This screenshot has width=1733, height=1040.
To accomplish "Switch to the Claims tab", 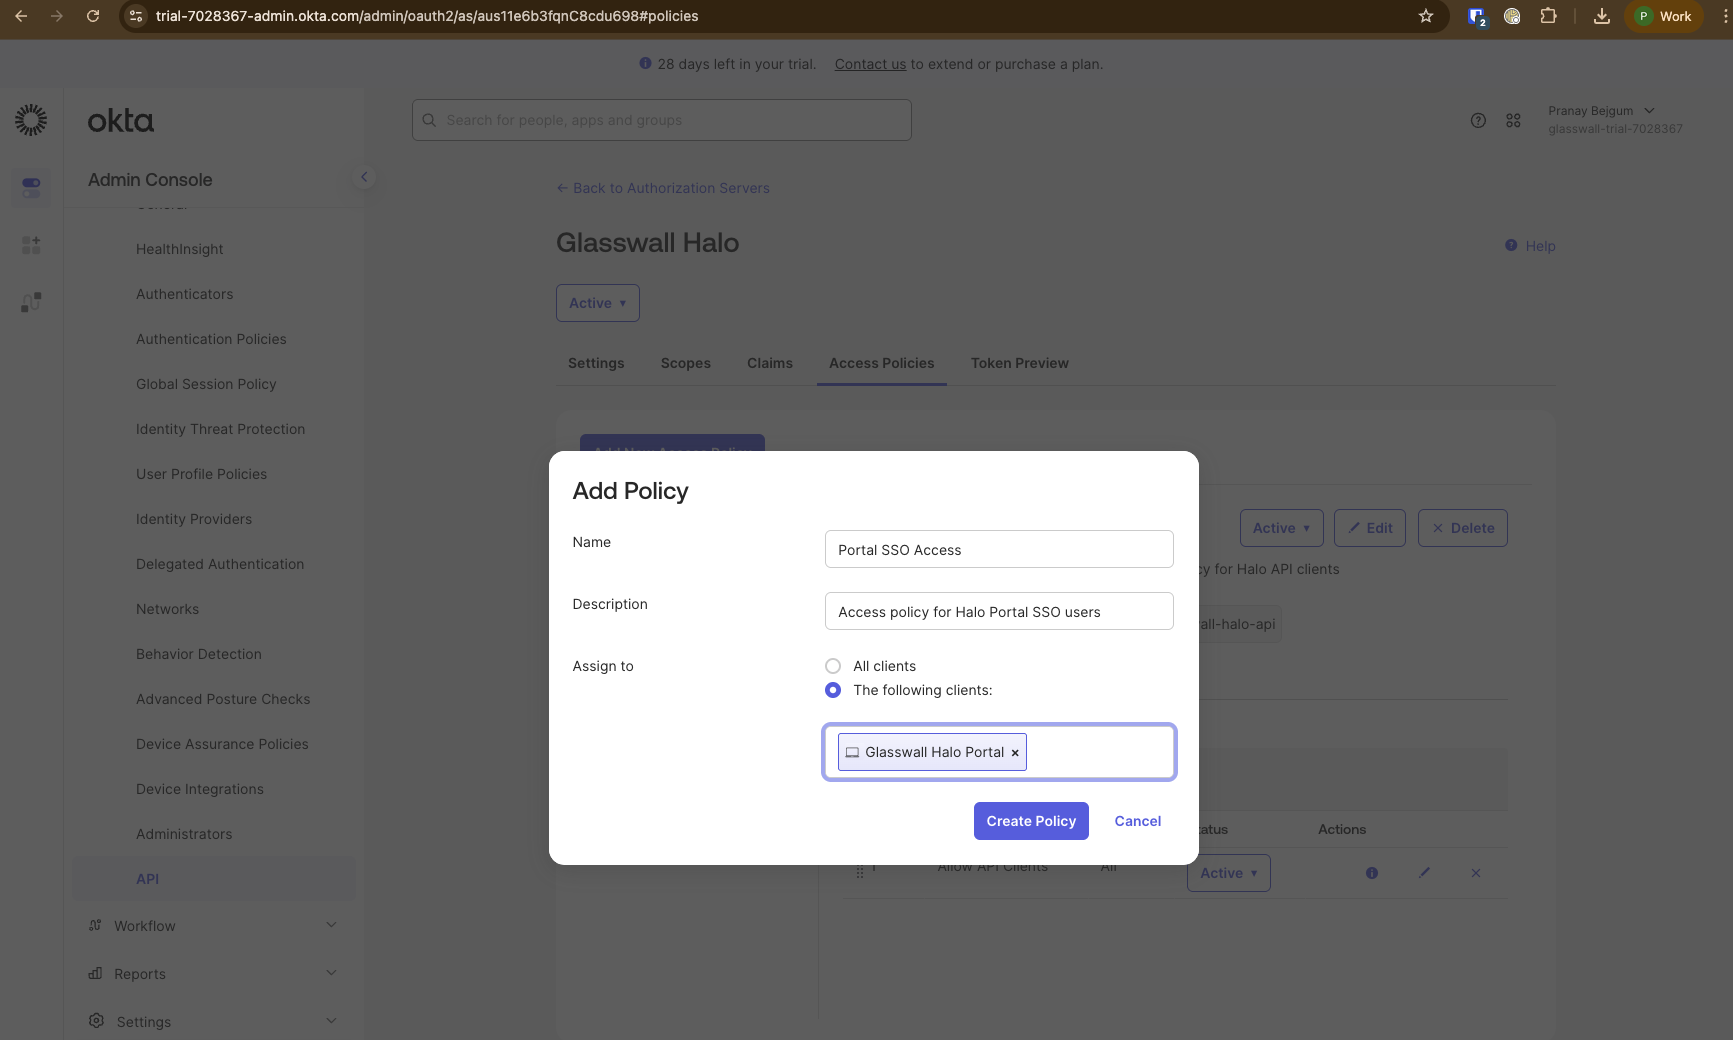I will click(x=770, y=363).
